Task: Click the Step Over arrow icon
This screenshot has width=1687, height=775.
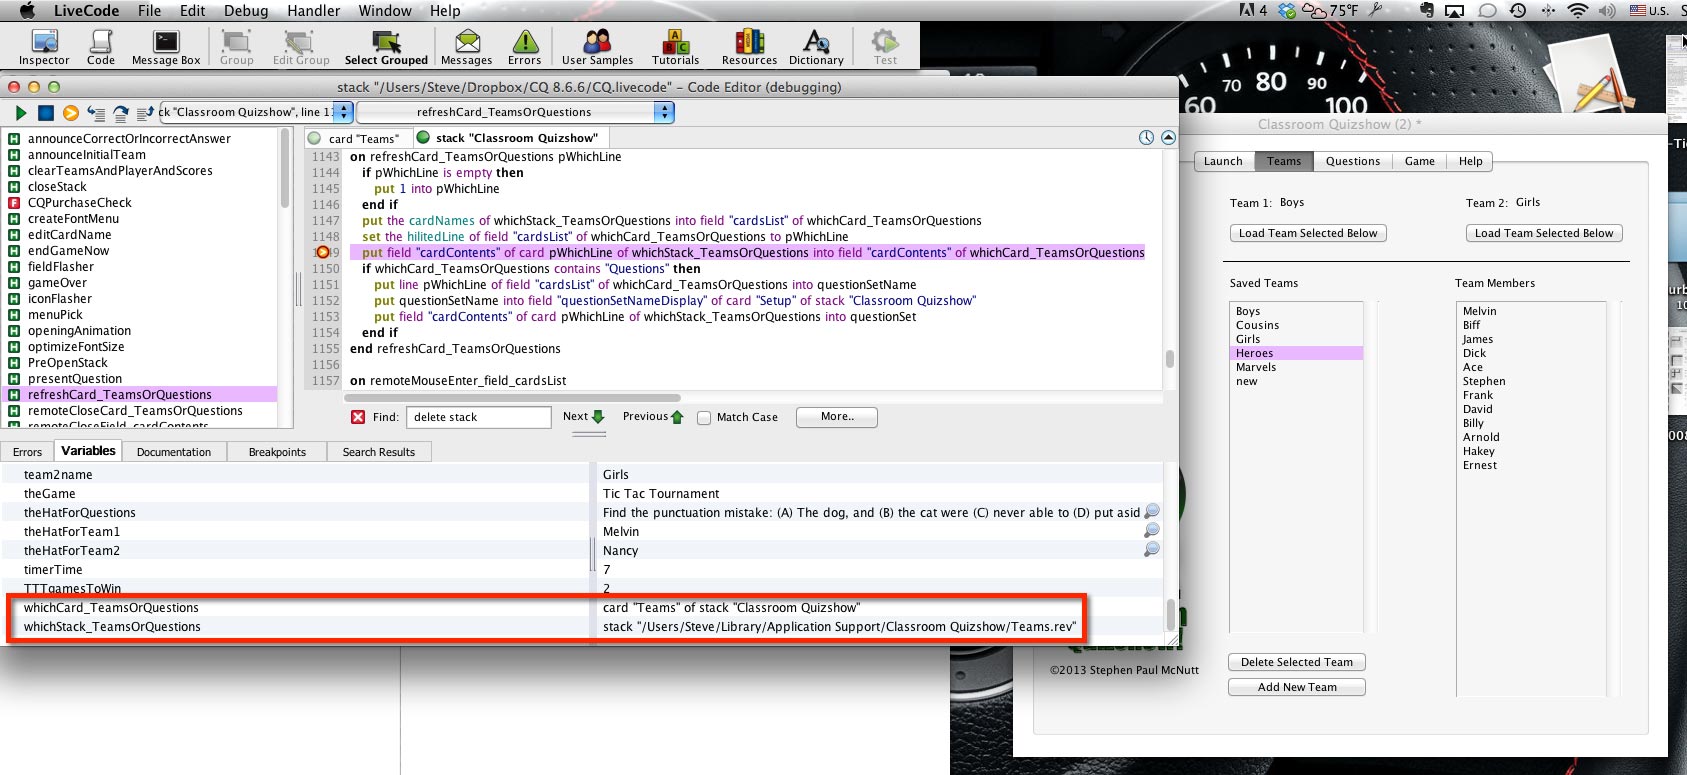Action: [x=121, y=113]
